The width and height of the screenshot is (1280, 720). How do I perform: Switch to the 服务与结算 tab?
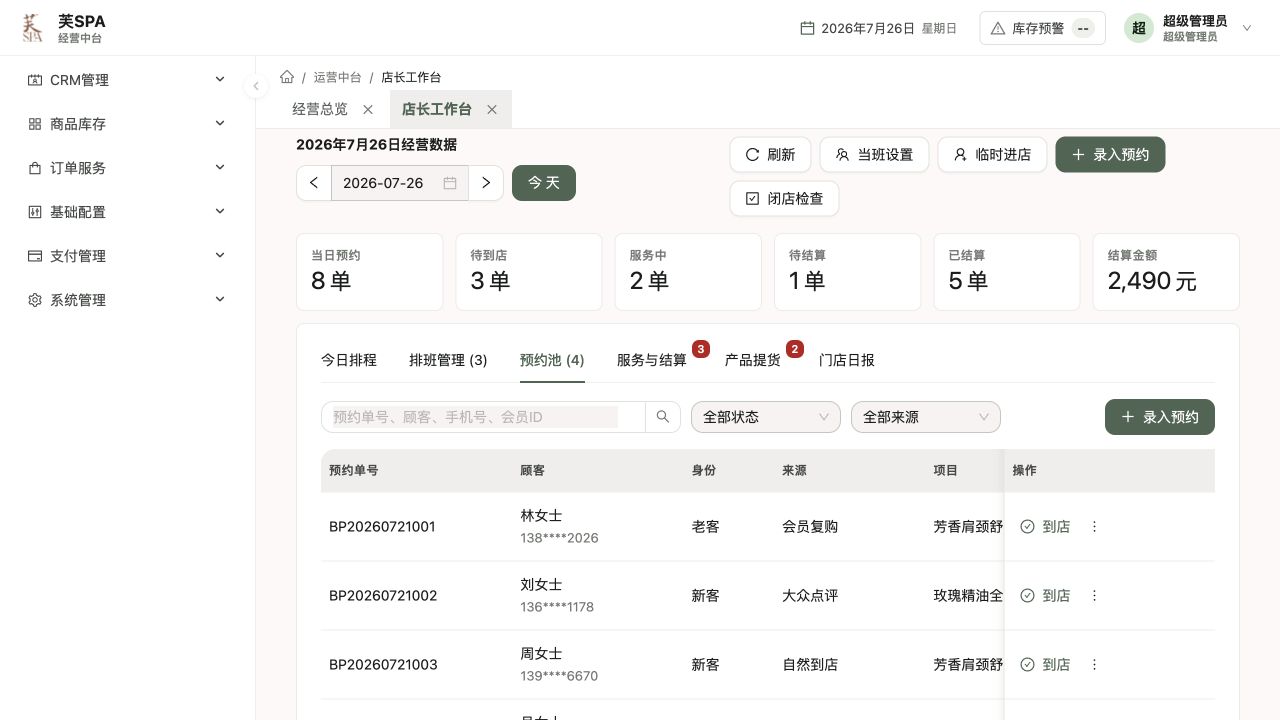tap(652, 360)
